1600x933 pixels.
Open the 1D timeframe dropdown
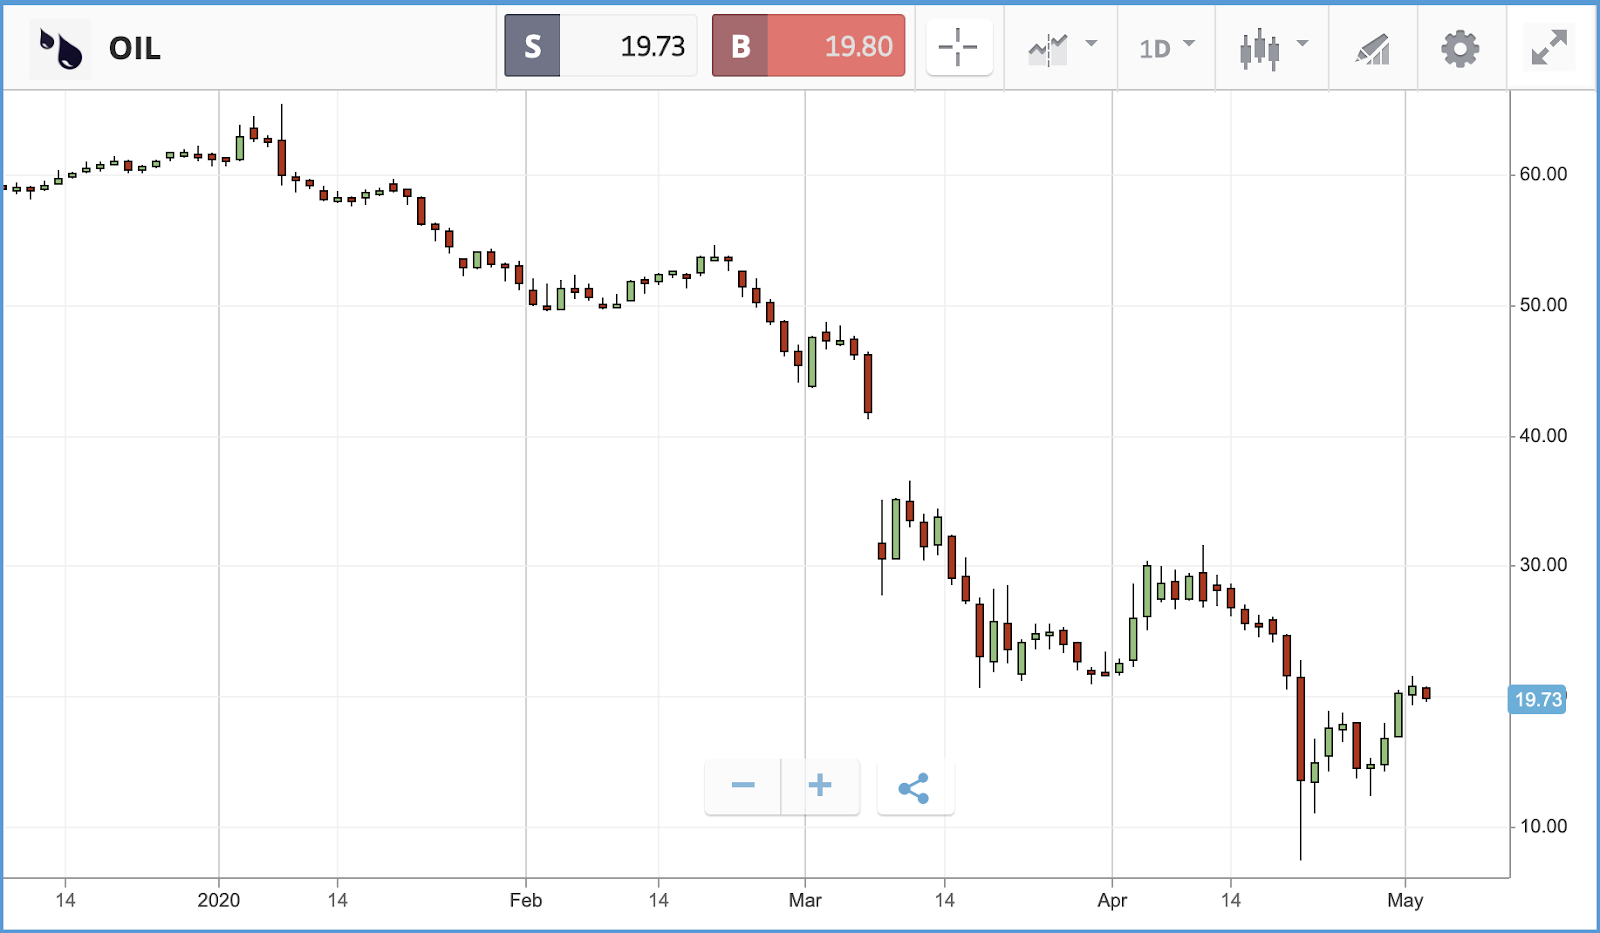(1166, 47)
